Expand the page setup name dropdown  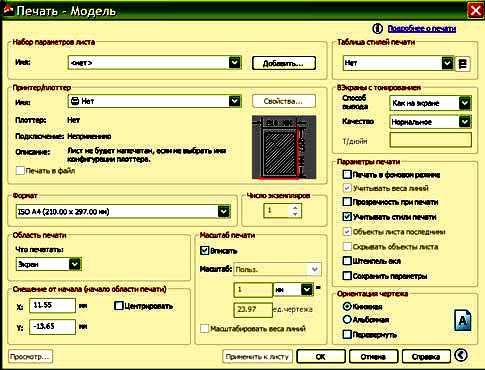click(x=235, y=63)
